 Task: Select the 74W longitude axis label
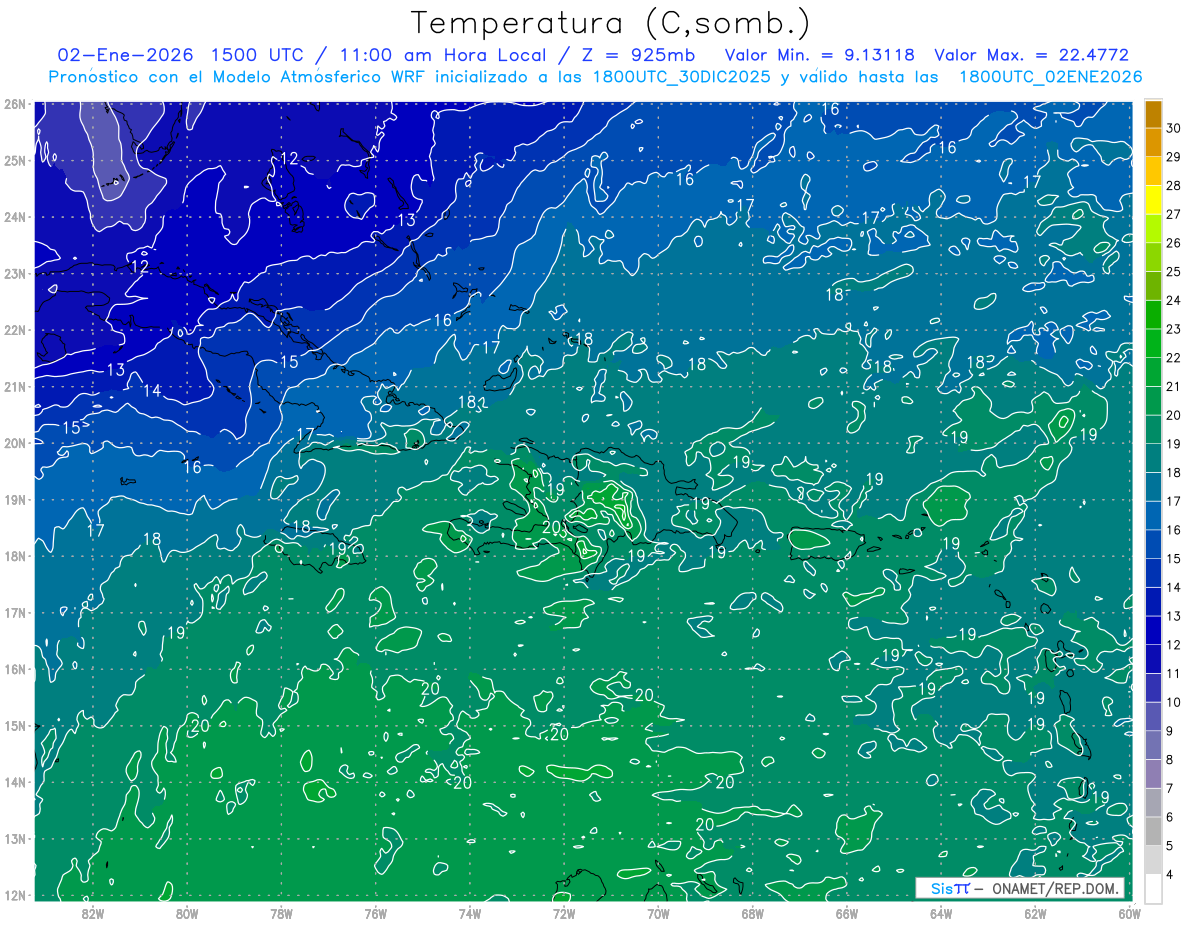pyautogui.click(x=469, y=912)
